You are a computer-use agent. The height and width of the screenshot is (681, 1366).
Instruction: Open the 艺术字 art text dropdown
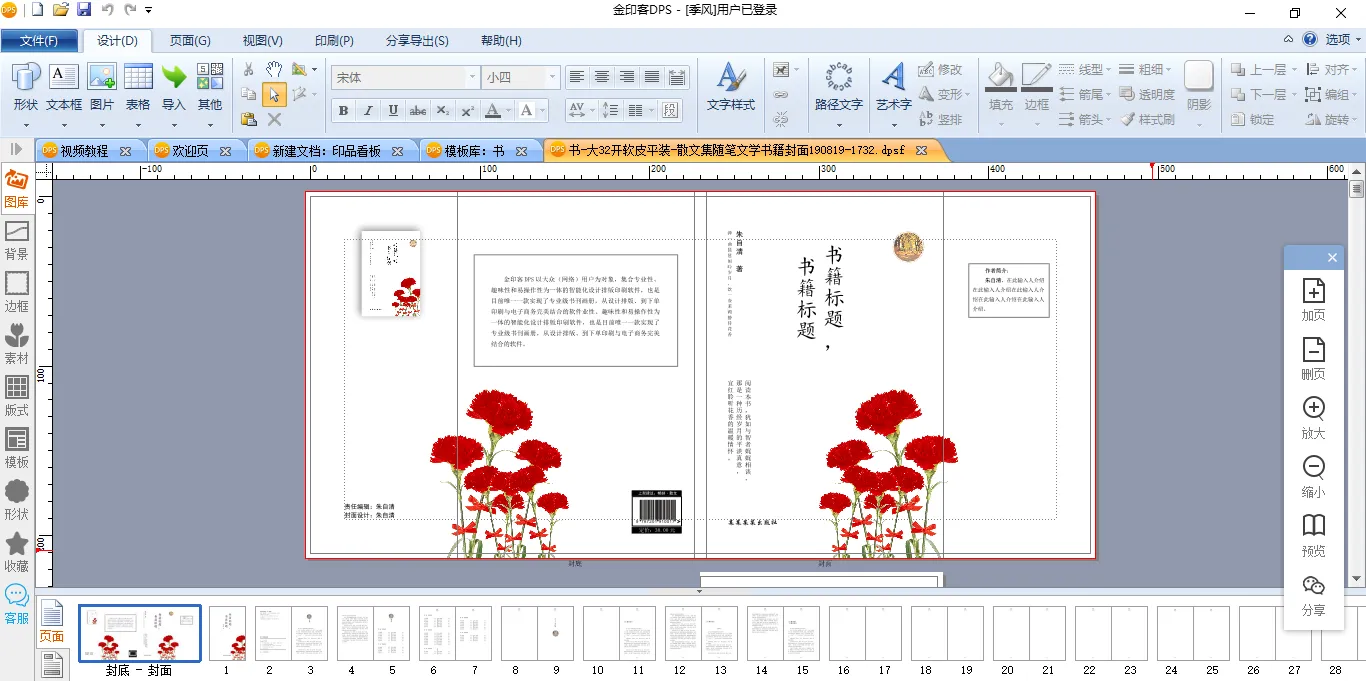pos(894,125)
